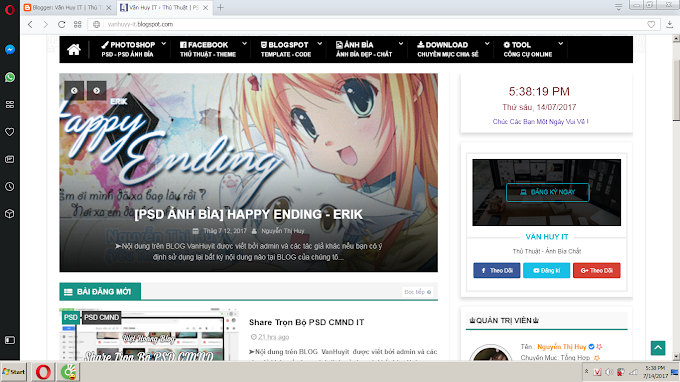Expand the BLOGSPOT dropdown chevron

tap(320, 44)
